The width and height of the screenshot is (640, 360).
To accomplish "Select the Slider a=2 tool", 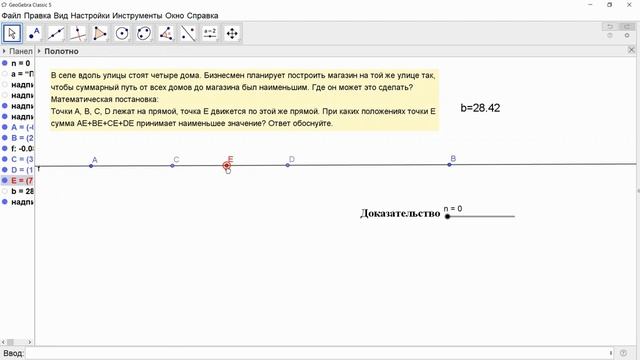I will click(210, 33).
